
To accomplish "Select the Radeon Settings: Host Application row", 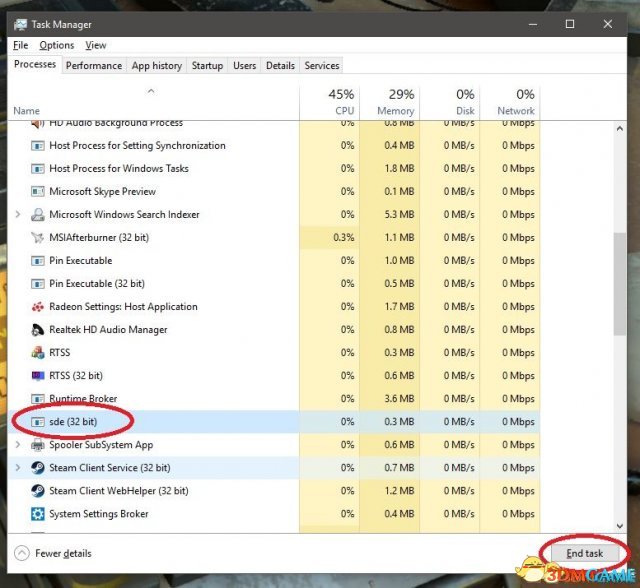I will (274, 306).
